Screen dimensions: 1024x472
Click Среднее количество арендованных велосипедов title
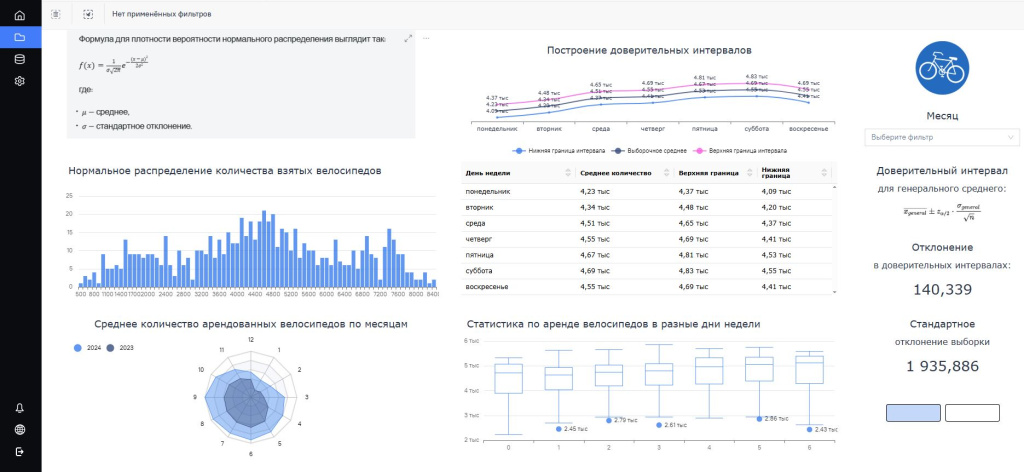point(251,324)
